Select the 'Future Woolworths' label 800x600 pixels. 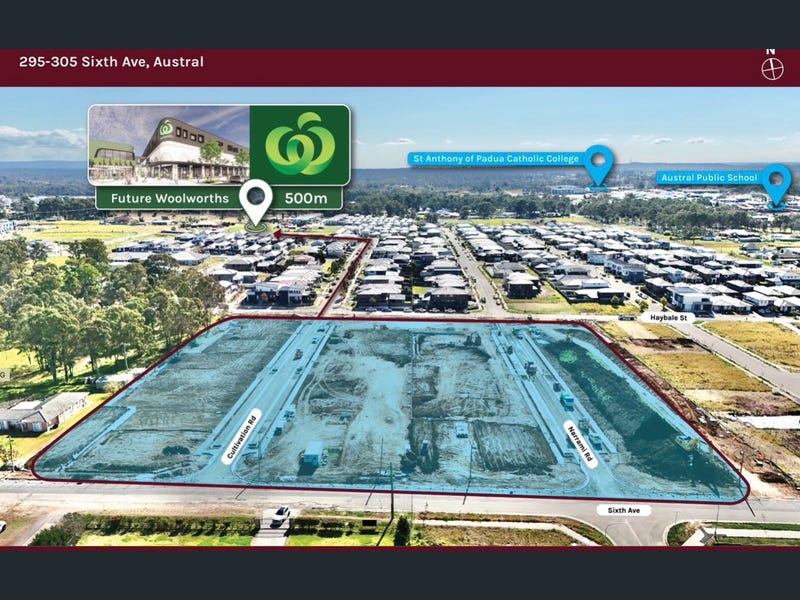(x=168, y=198)
